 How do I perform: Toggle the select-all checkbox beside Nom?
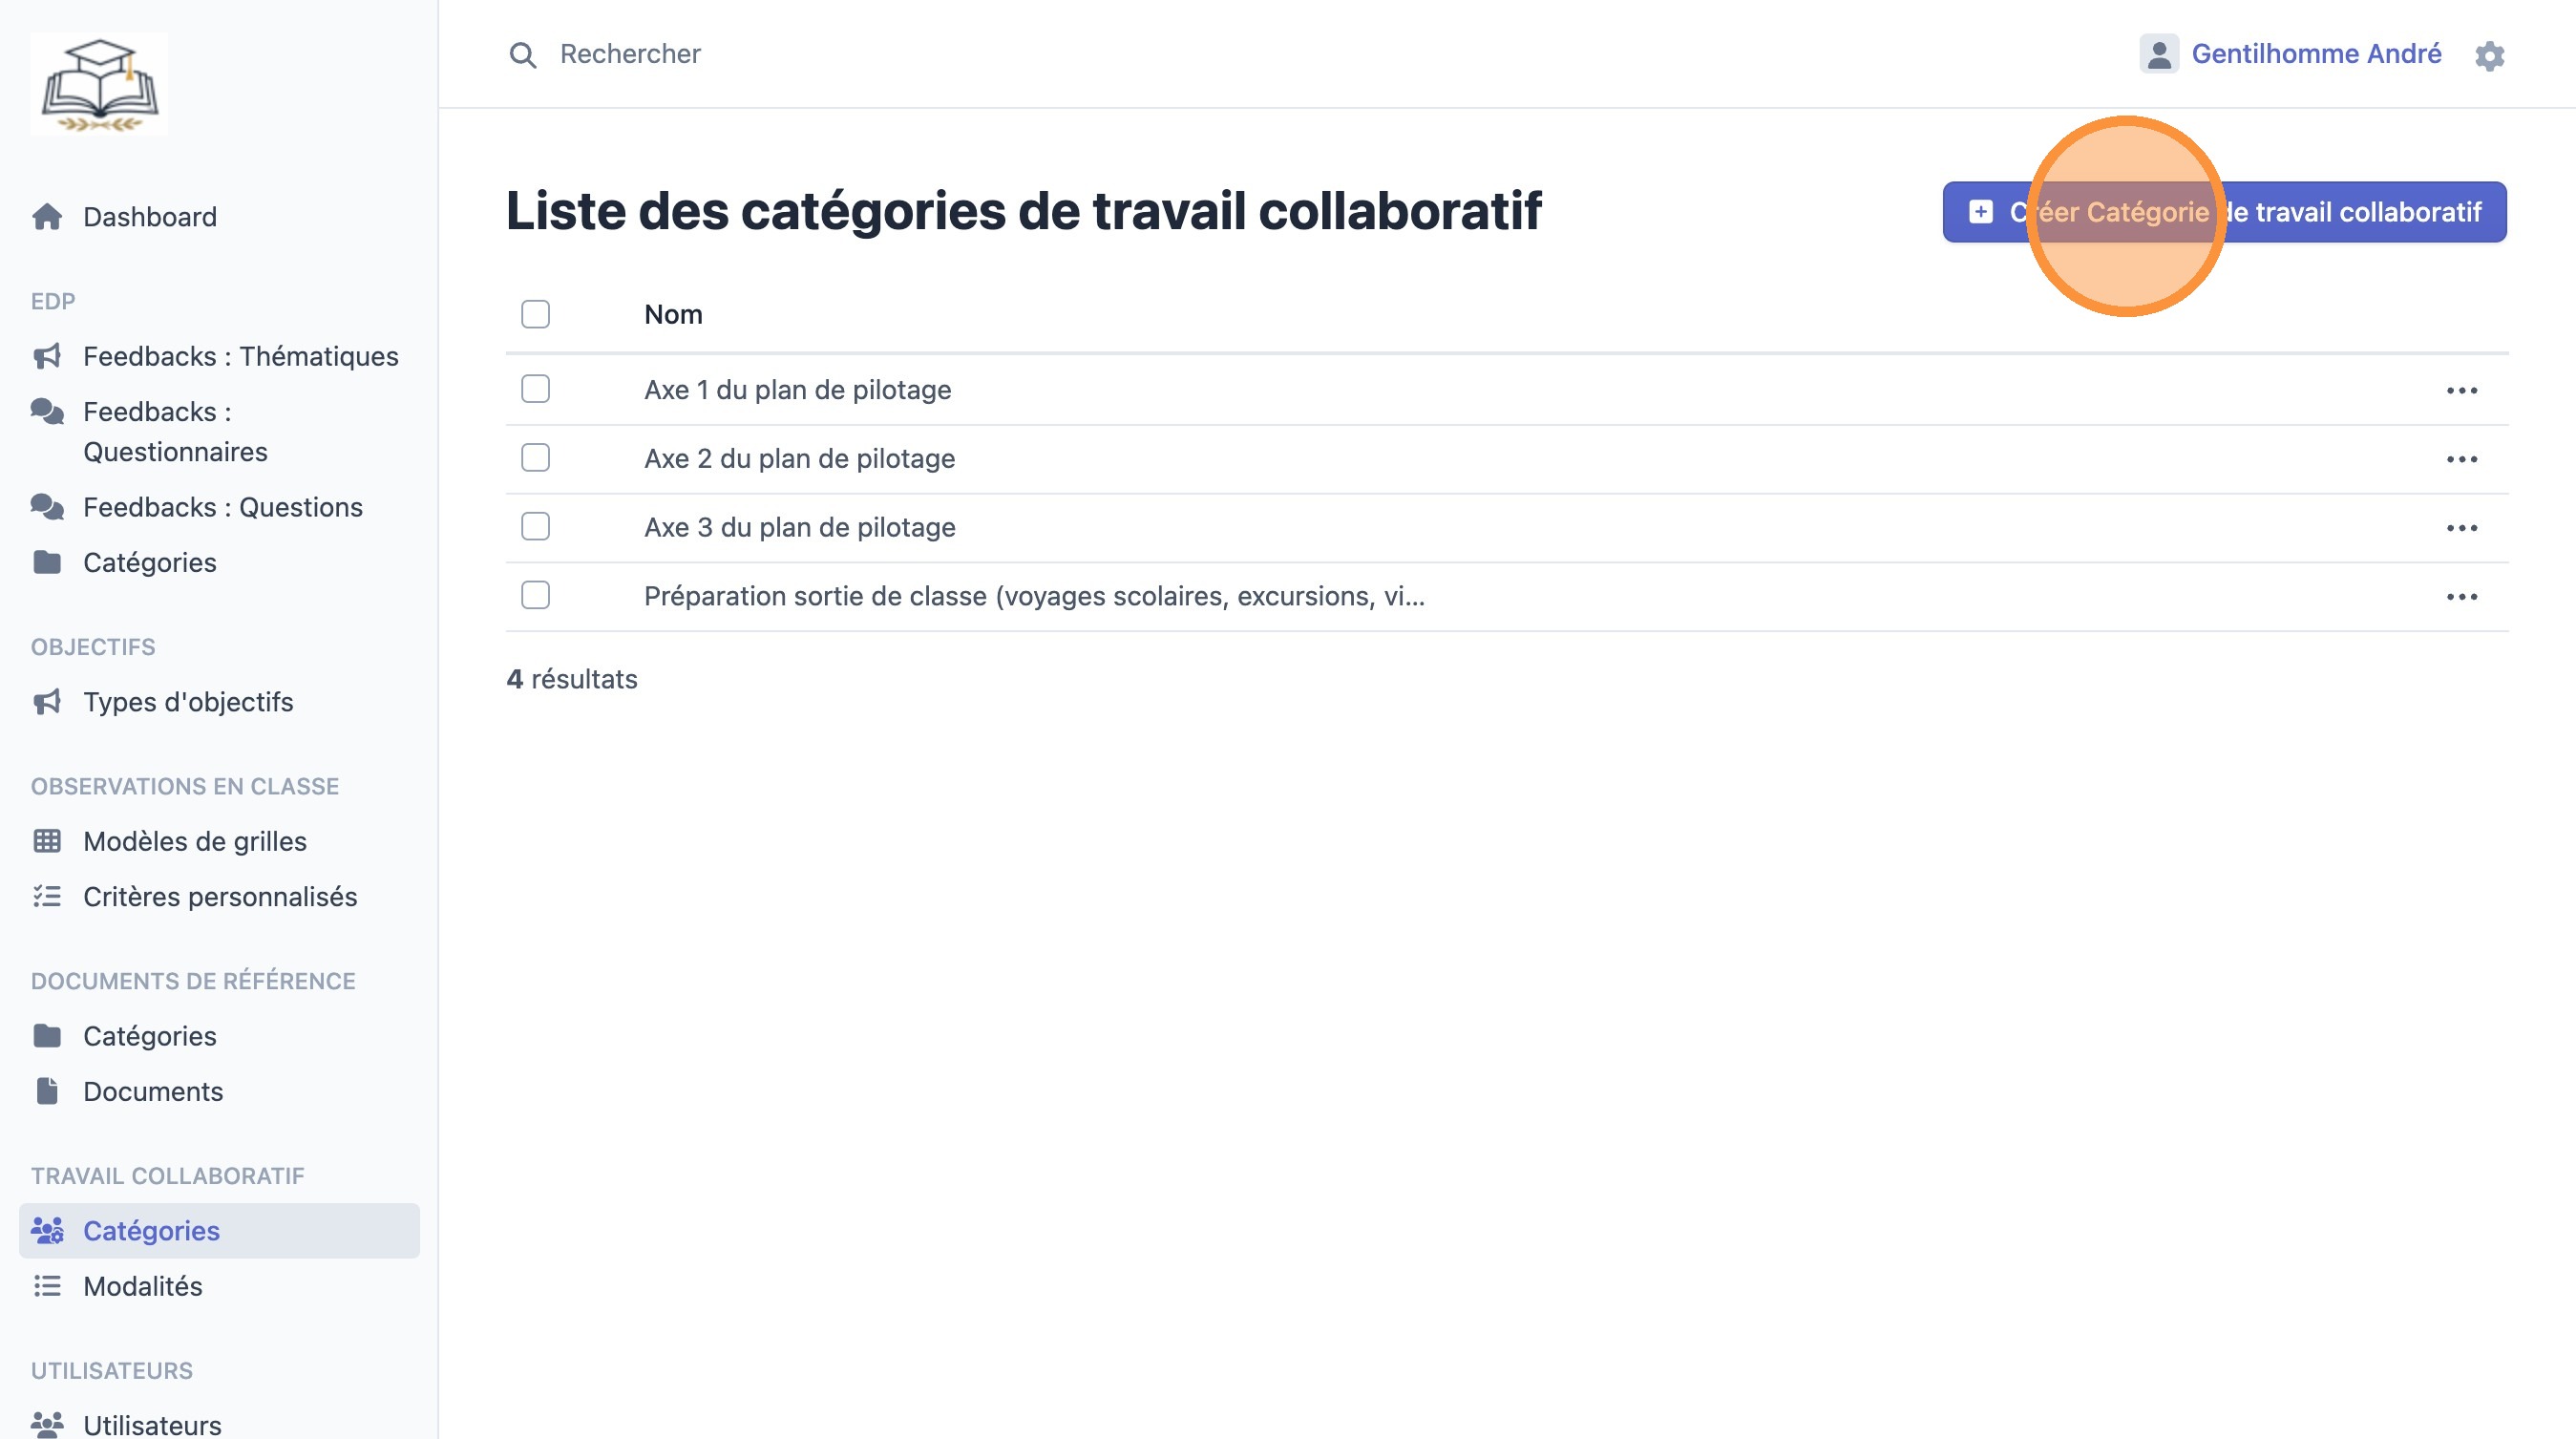point(536,314)
